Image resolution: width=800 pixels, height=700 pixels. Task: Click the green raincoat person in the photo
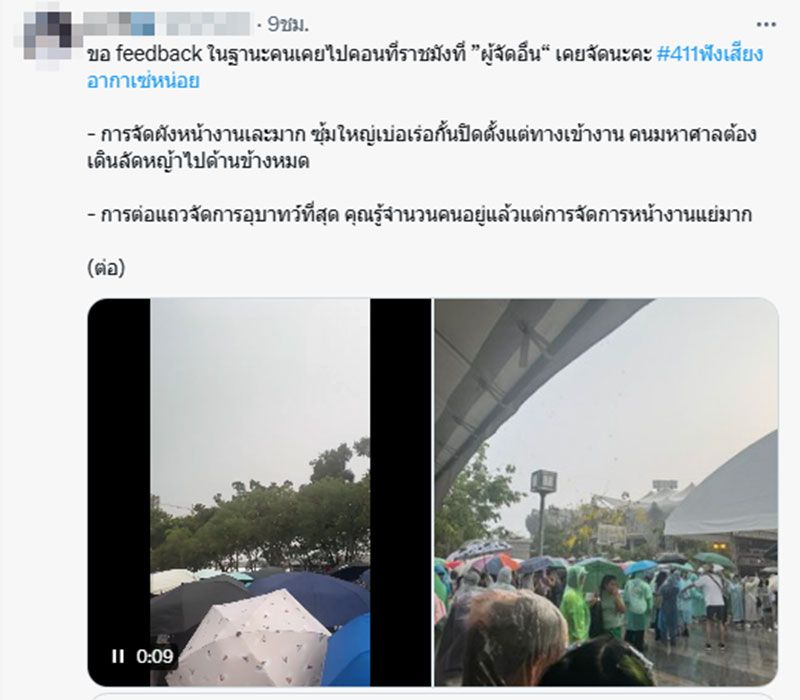coord(574,605)
